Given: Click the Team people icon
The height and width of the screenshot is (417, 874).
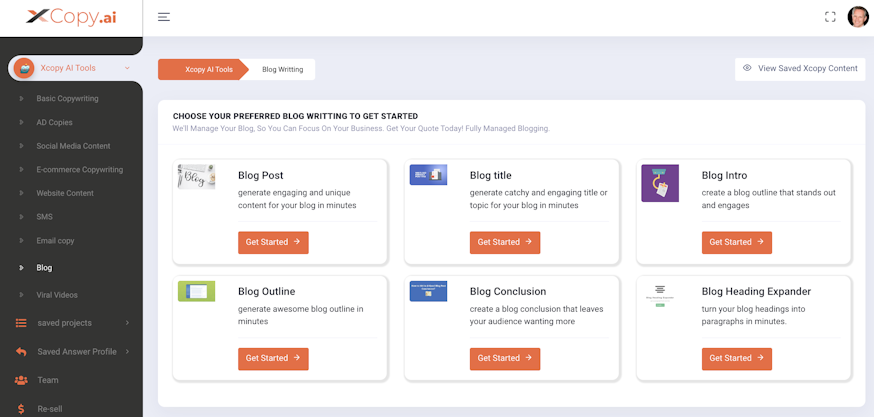Looking at the screenshot, I should click(21, 380).
